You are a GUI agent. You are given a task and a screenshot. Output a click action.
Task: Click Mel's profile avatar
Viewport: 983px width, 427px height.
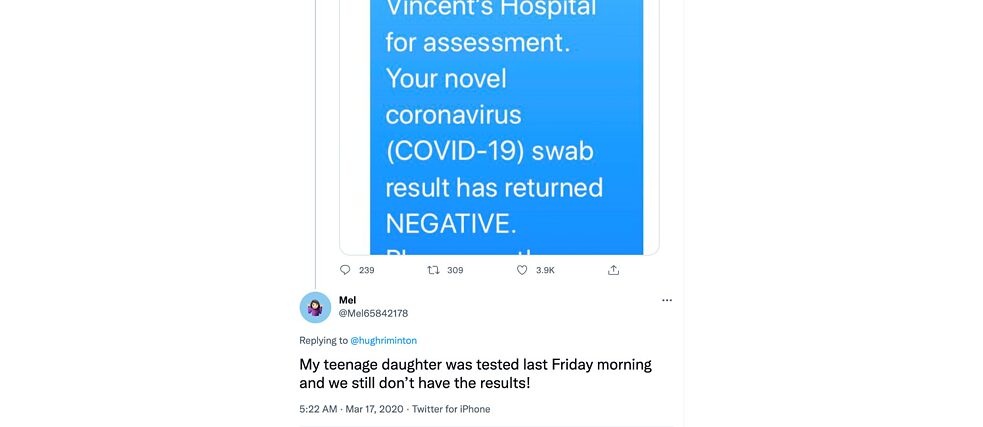pyautogui.click(x=315, y=307)
